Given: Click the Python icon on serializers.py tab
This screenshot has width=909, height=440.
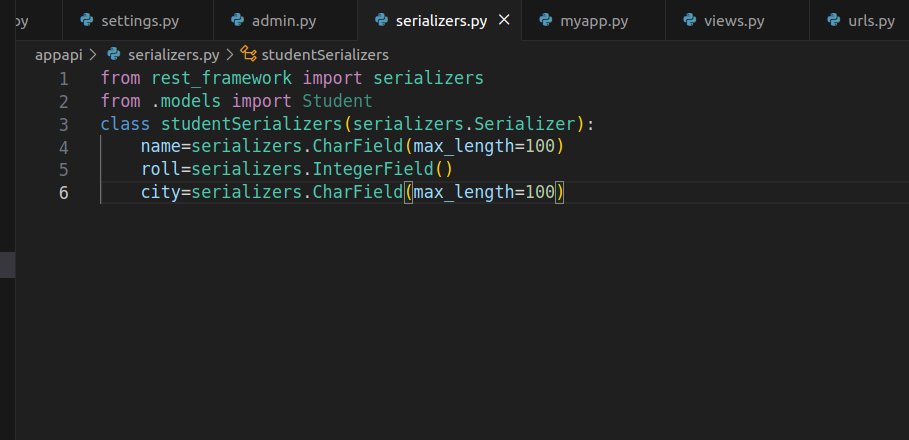Looking at the screenshot, I should coord(381,20).
